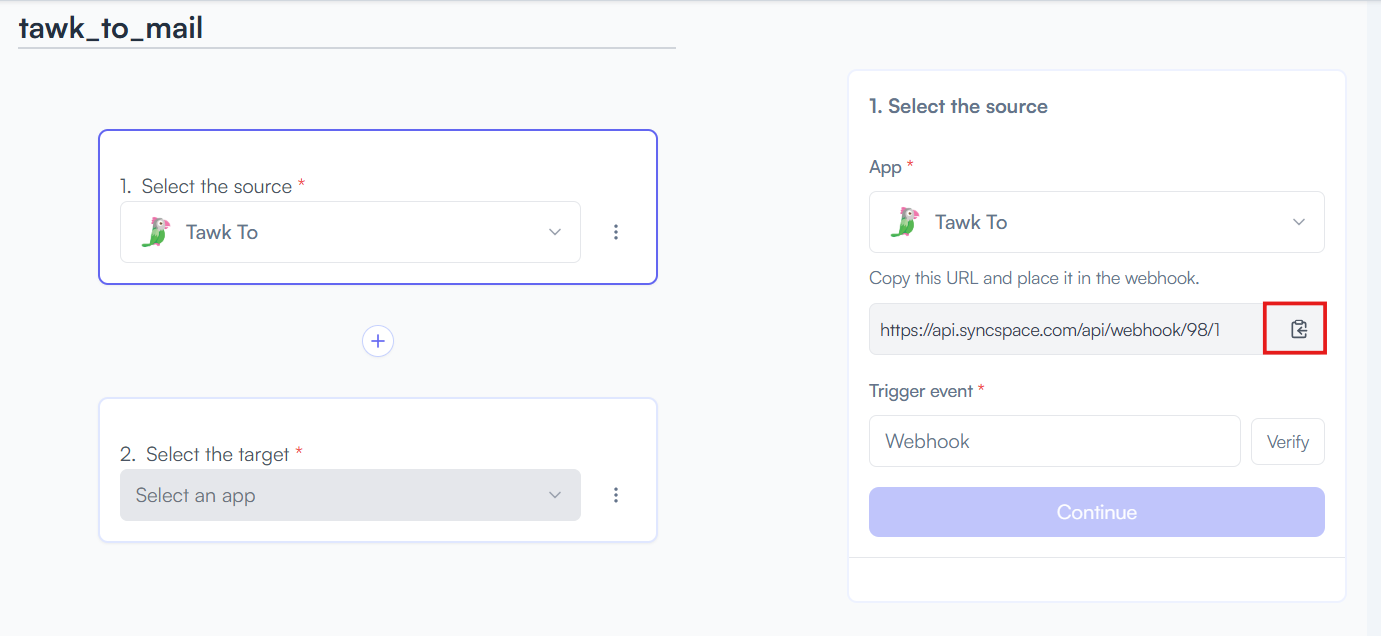Click the Tawk To parrot icon in source card
This screenshot has height=636, width=1381.
[x=155, y=232]
